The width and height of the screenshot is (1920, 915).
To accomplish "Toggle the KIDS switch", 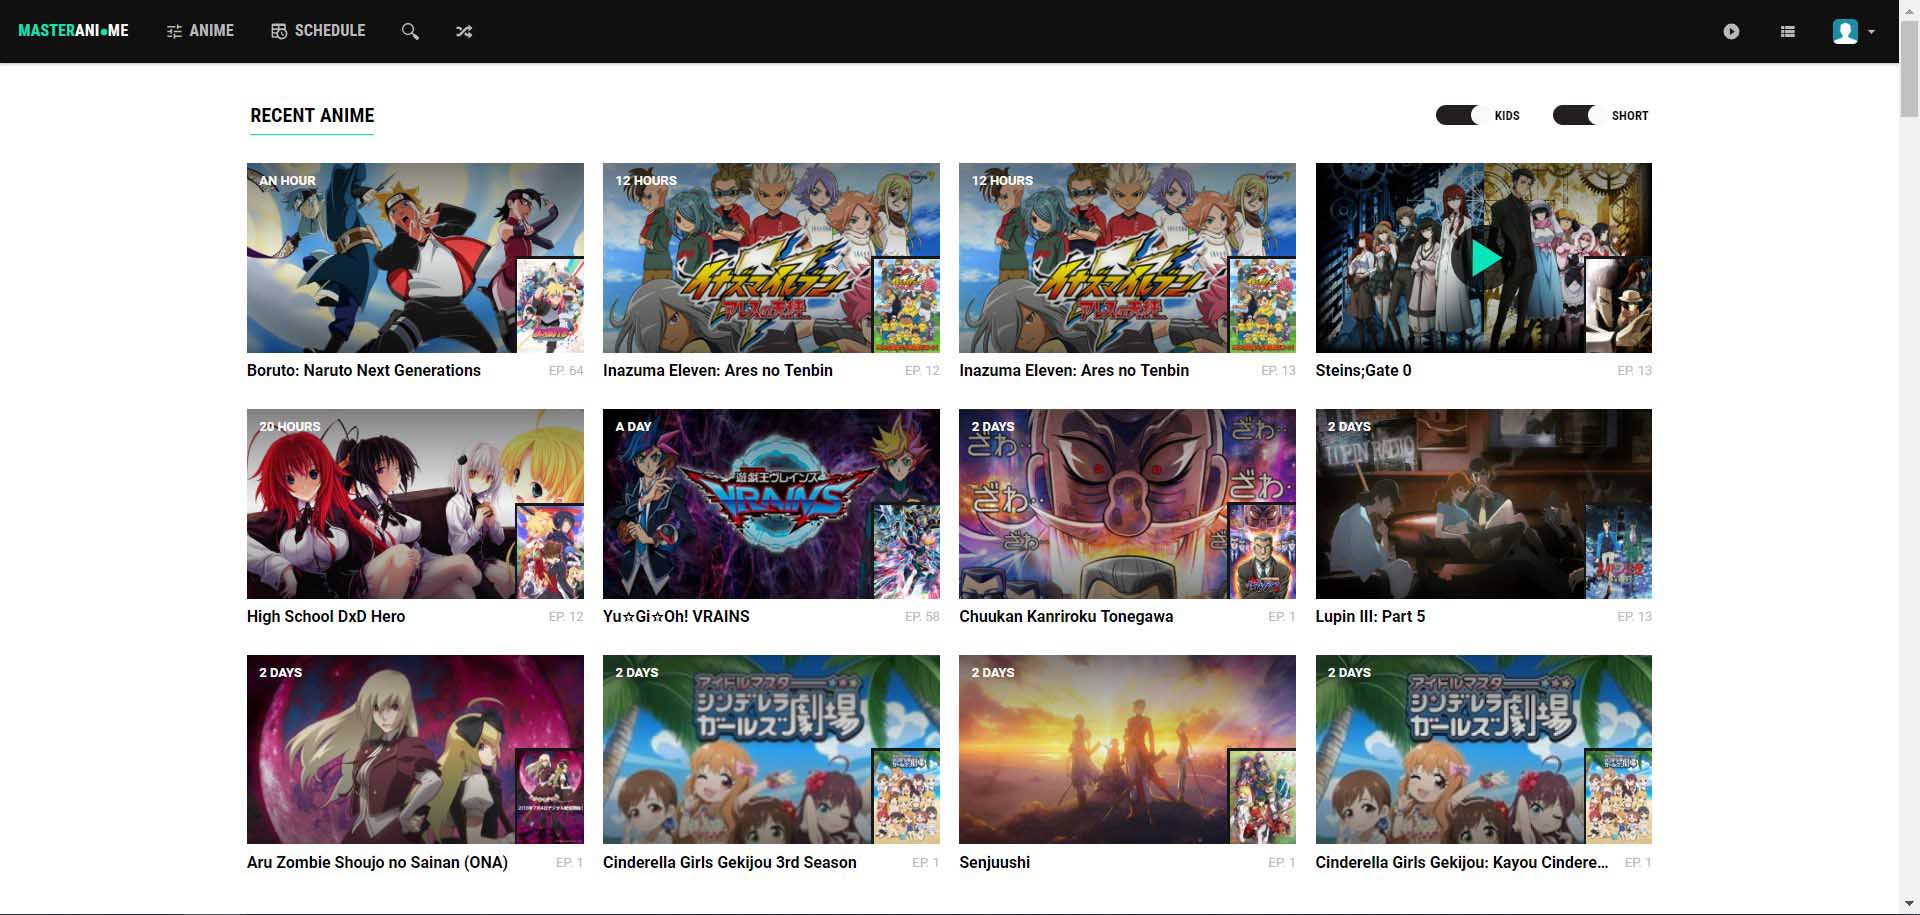I will pos(1461,115).
